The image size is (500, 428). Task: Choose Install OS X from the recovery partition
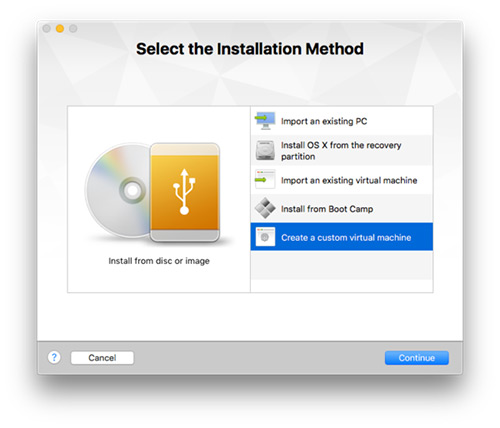(342, 151)
